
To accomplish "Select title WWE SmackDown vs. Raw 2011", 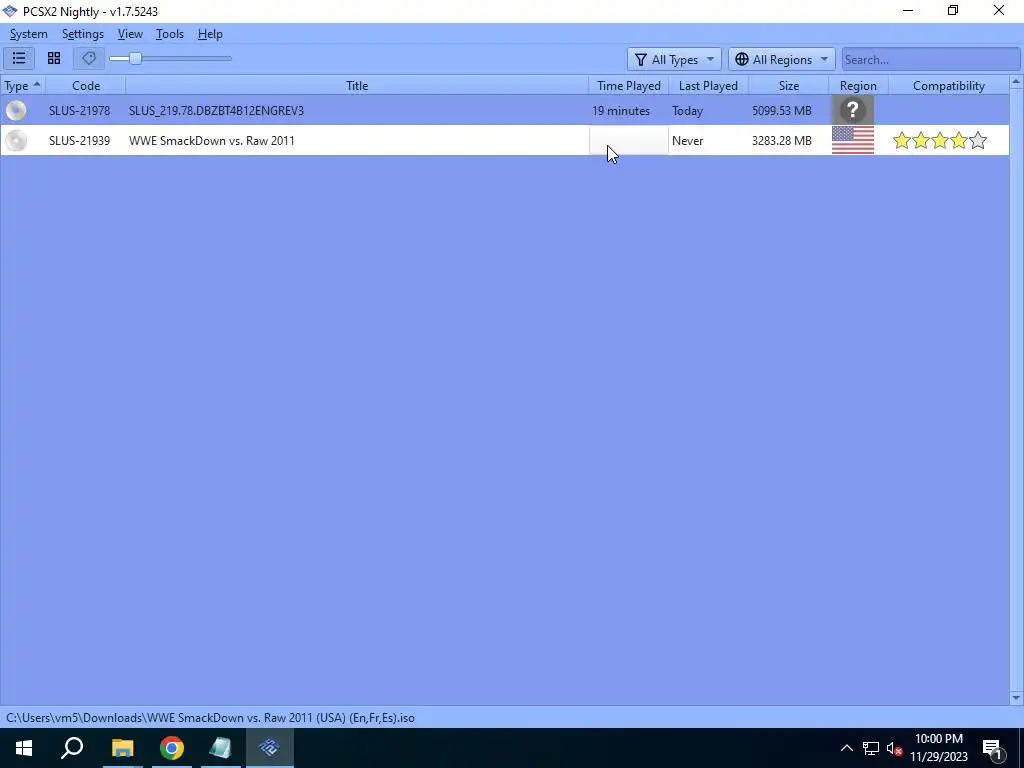I will [212, 140].
